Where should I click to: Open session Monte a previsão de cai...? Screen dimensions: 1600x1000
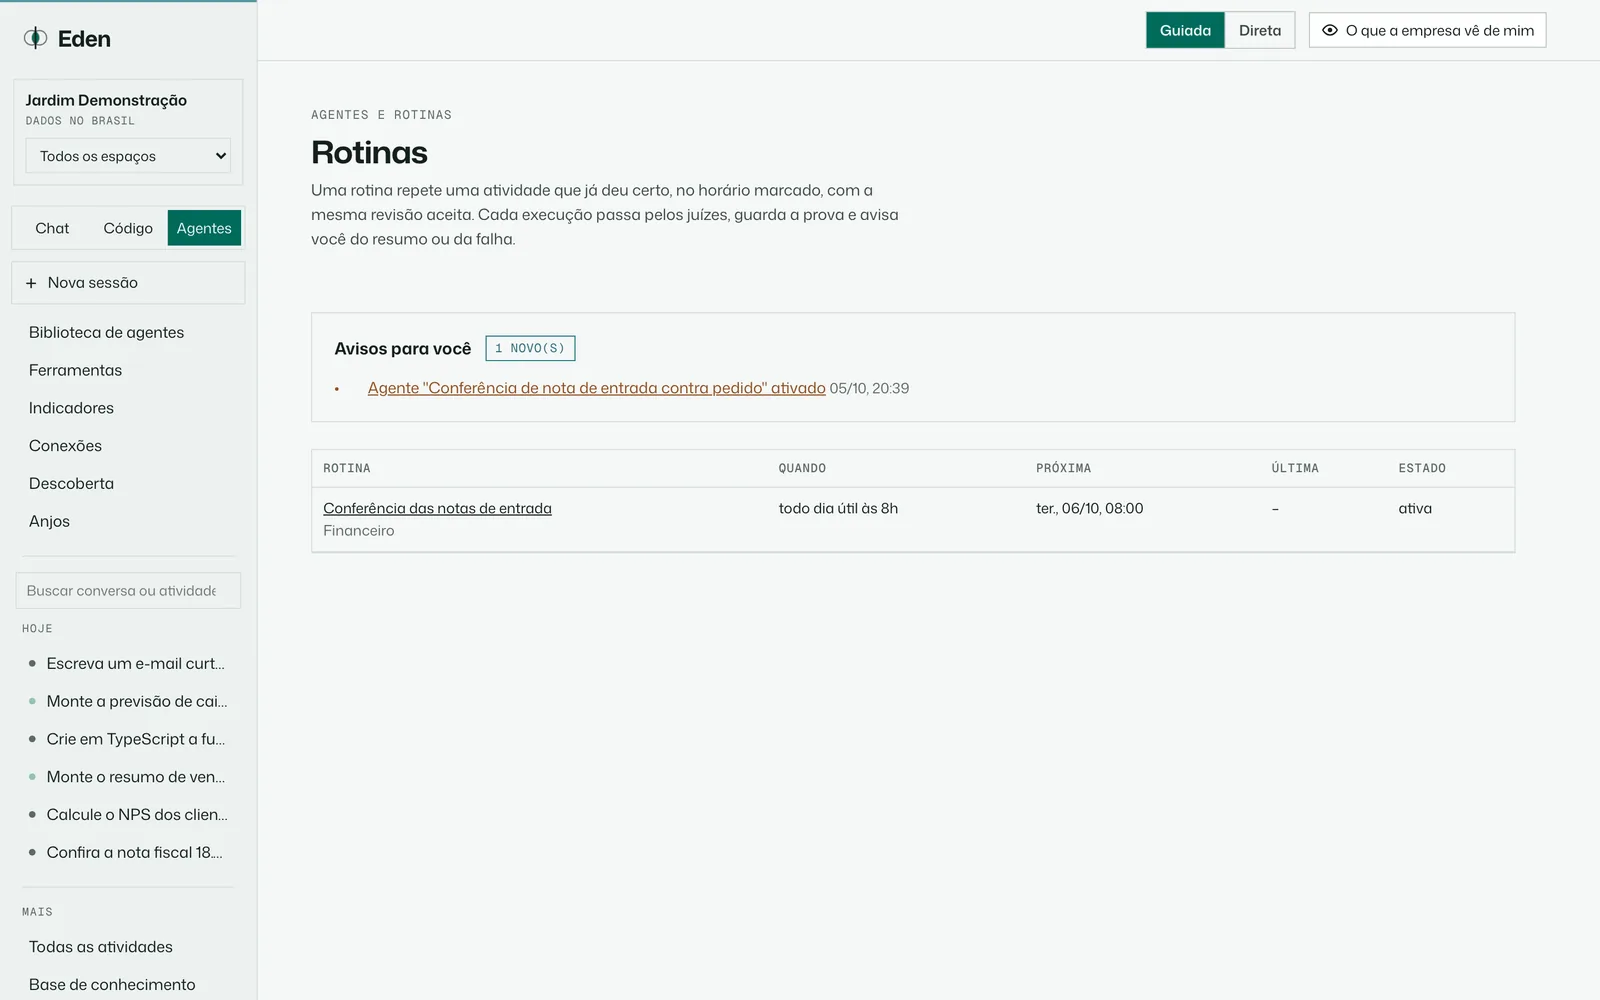point(128,701)
